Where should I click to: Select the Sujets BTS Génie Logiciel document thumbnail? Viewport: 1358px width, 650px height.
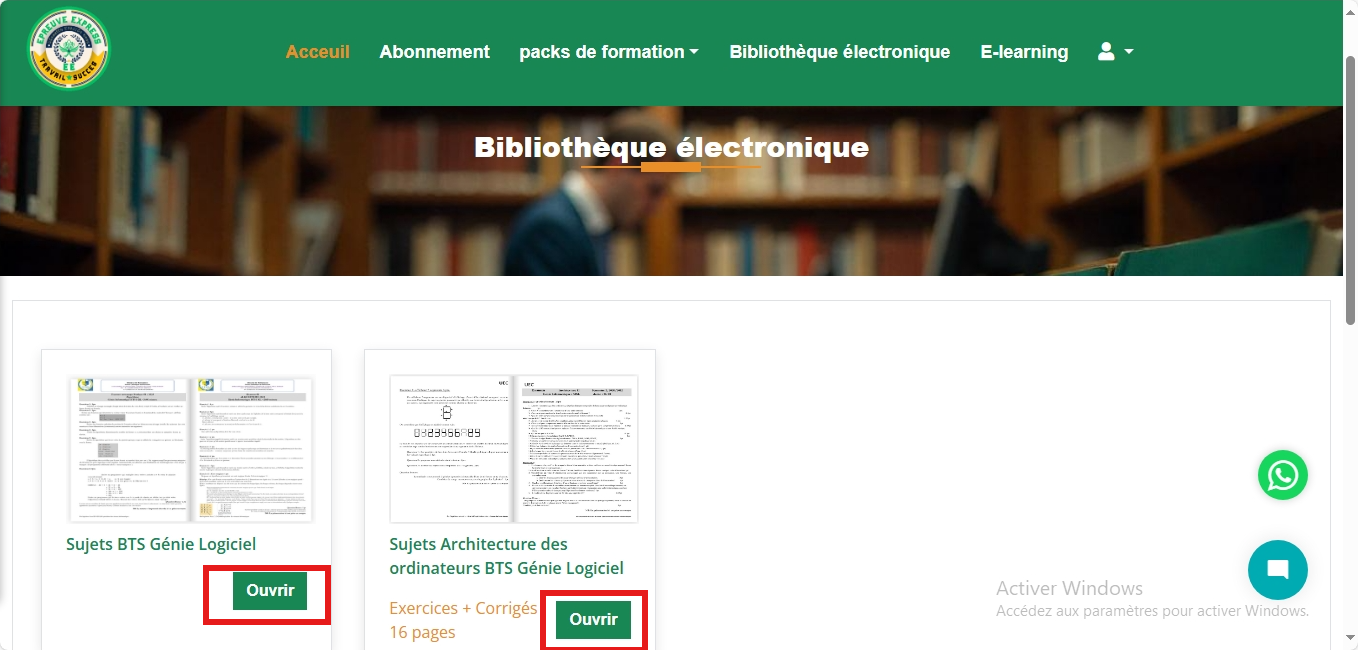(191, 450)
